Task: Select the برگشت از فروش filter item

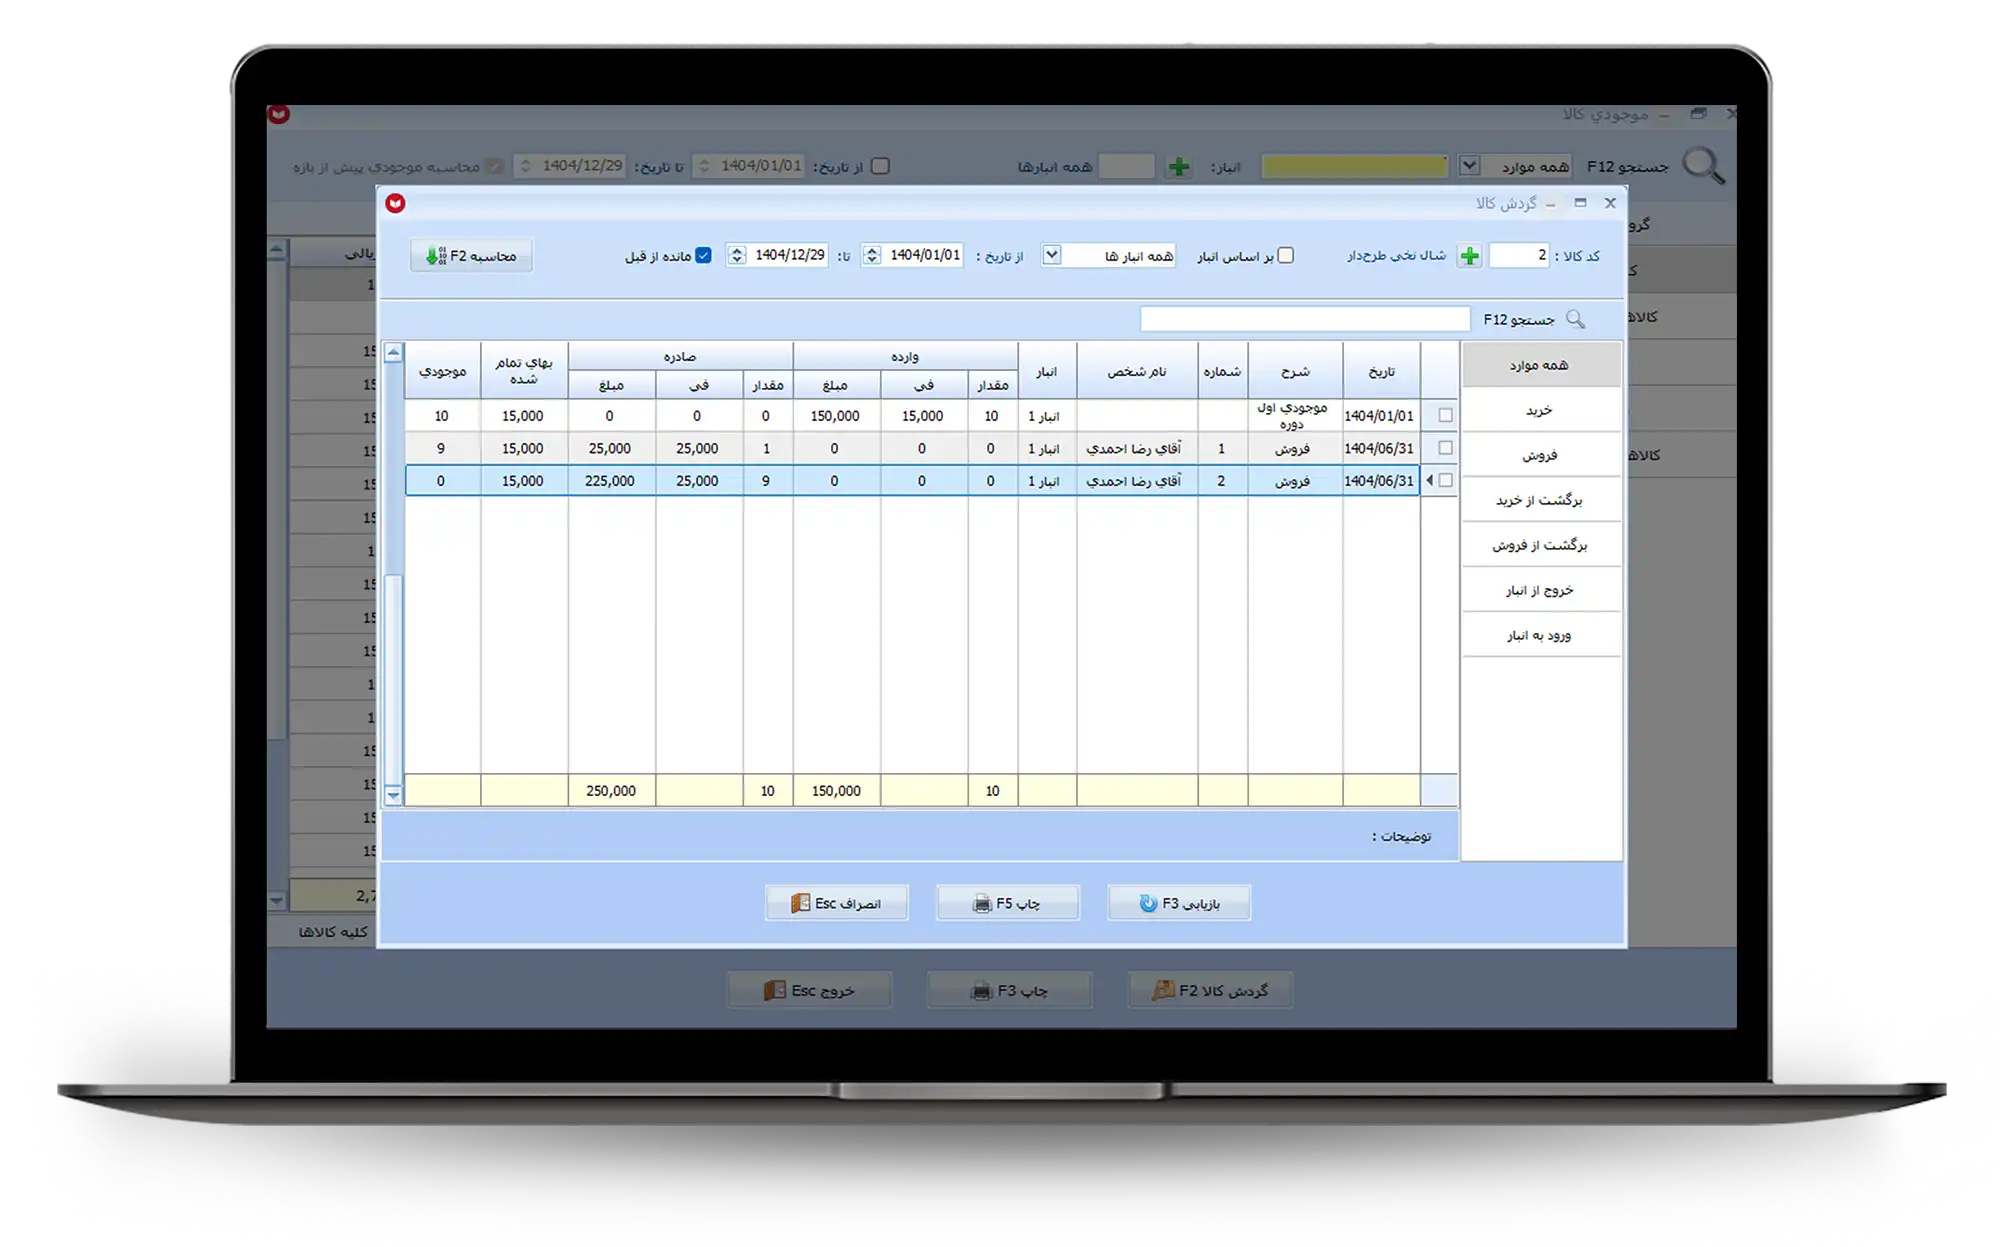Action: 1539,545
